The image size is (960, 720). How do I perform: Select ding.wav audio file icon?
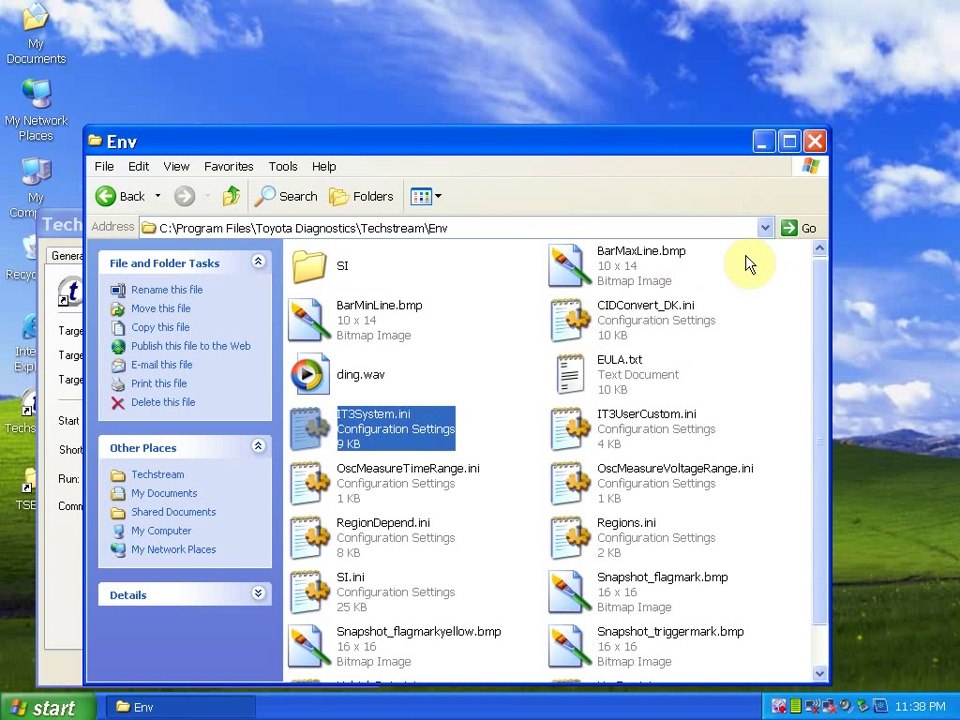[309, 374]
